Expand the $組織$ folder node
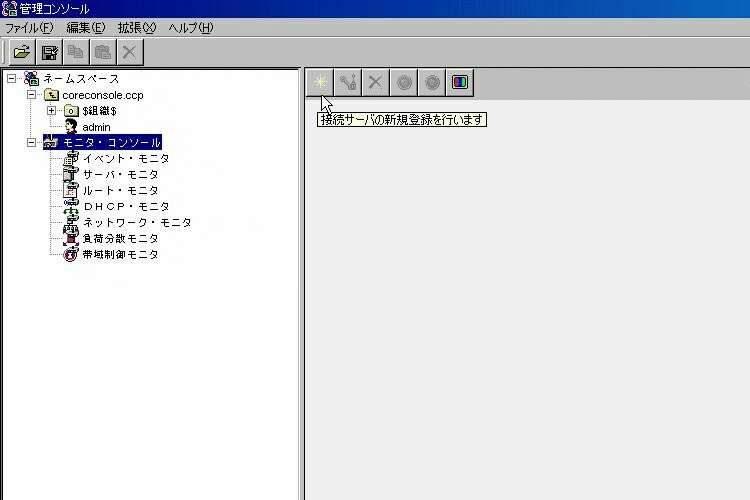 52,111
